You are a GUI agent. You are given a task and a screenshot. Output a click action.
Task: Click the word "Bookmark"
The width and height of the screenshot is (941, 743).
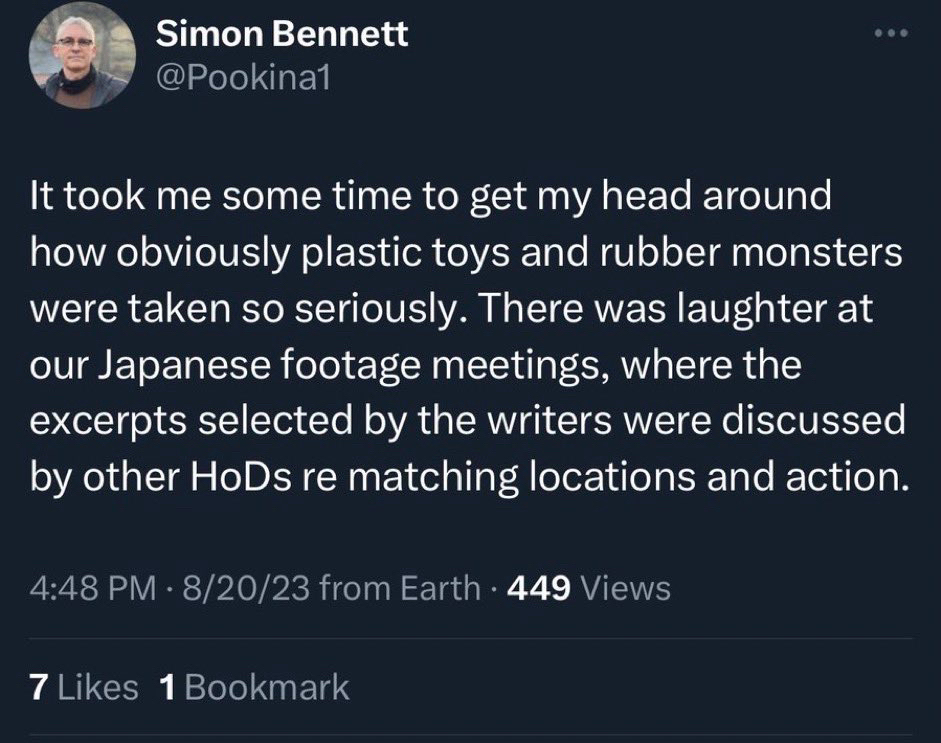click(268, 687)
